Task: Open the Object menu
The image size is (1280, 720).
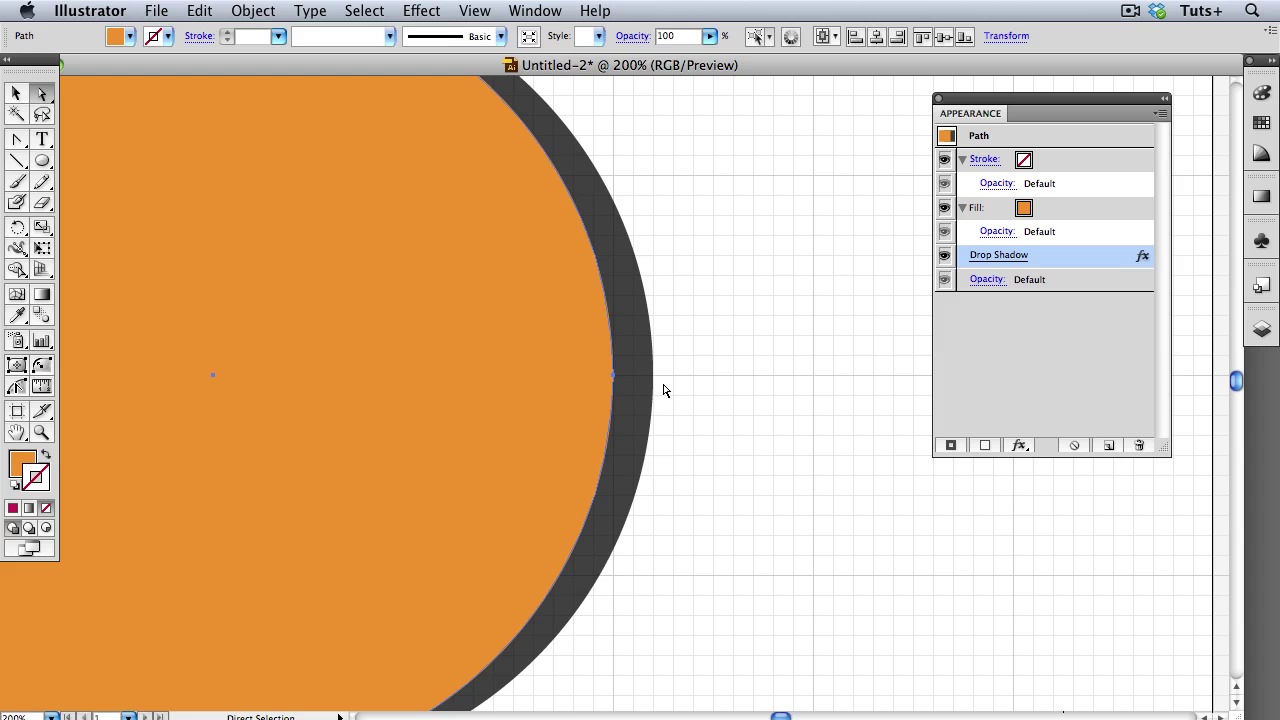Action: [x=253, y=11]
